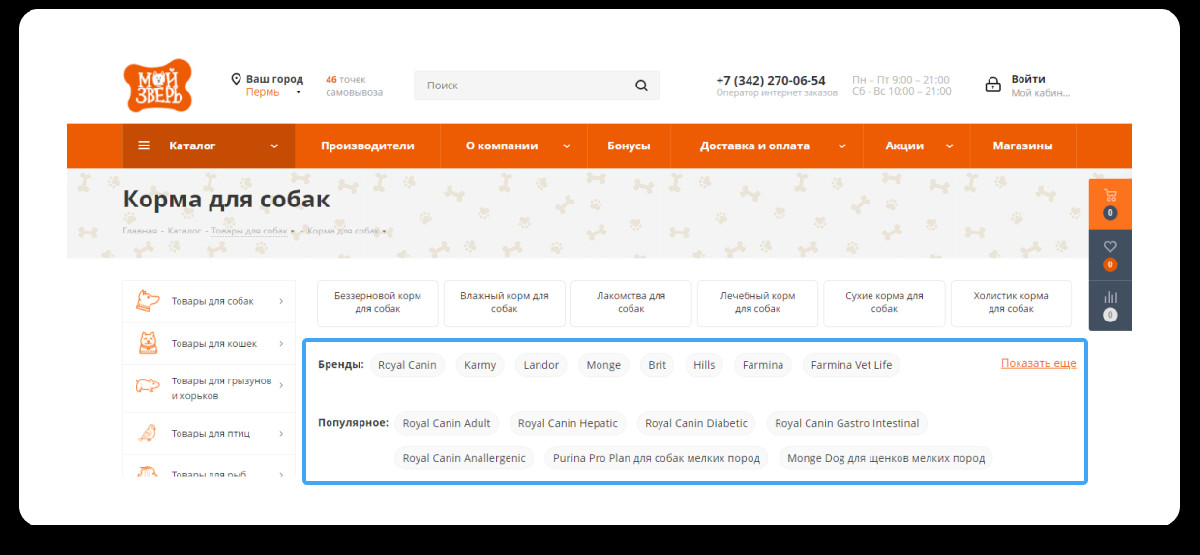Choose the Monge brand tag
The image size is (1200, 555).
click(x=604, y=365)
